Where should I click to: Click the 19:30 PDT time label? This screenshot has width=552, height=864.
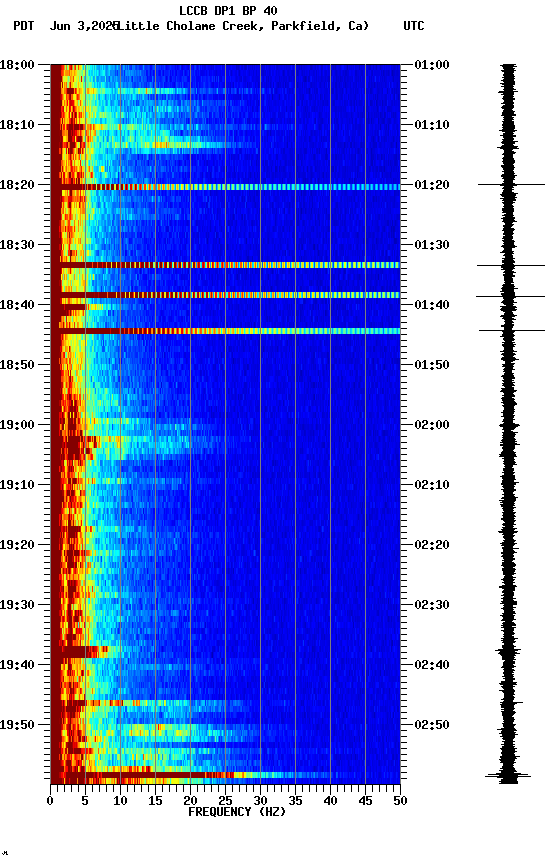point(17,606)
